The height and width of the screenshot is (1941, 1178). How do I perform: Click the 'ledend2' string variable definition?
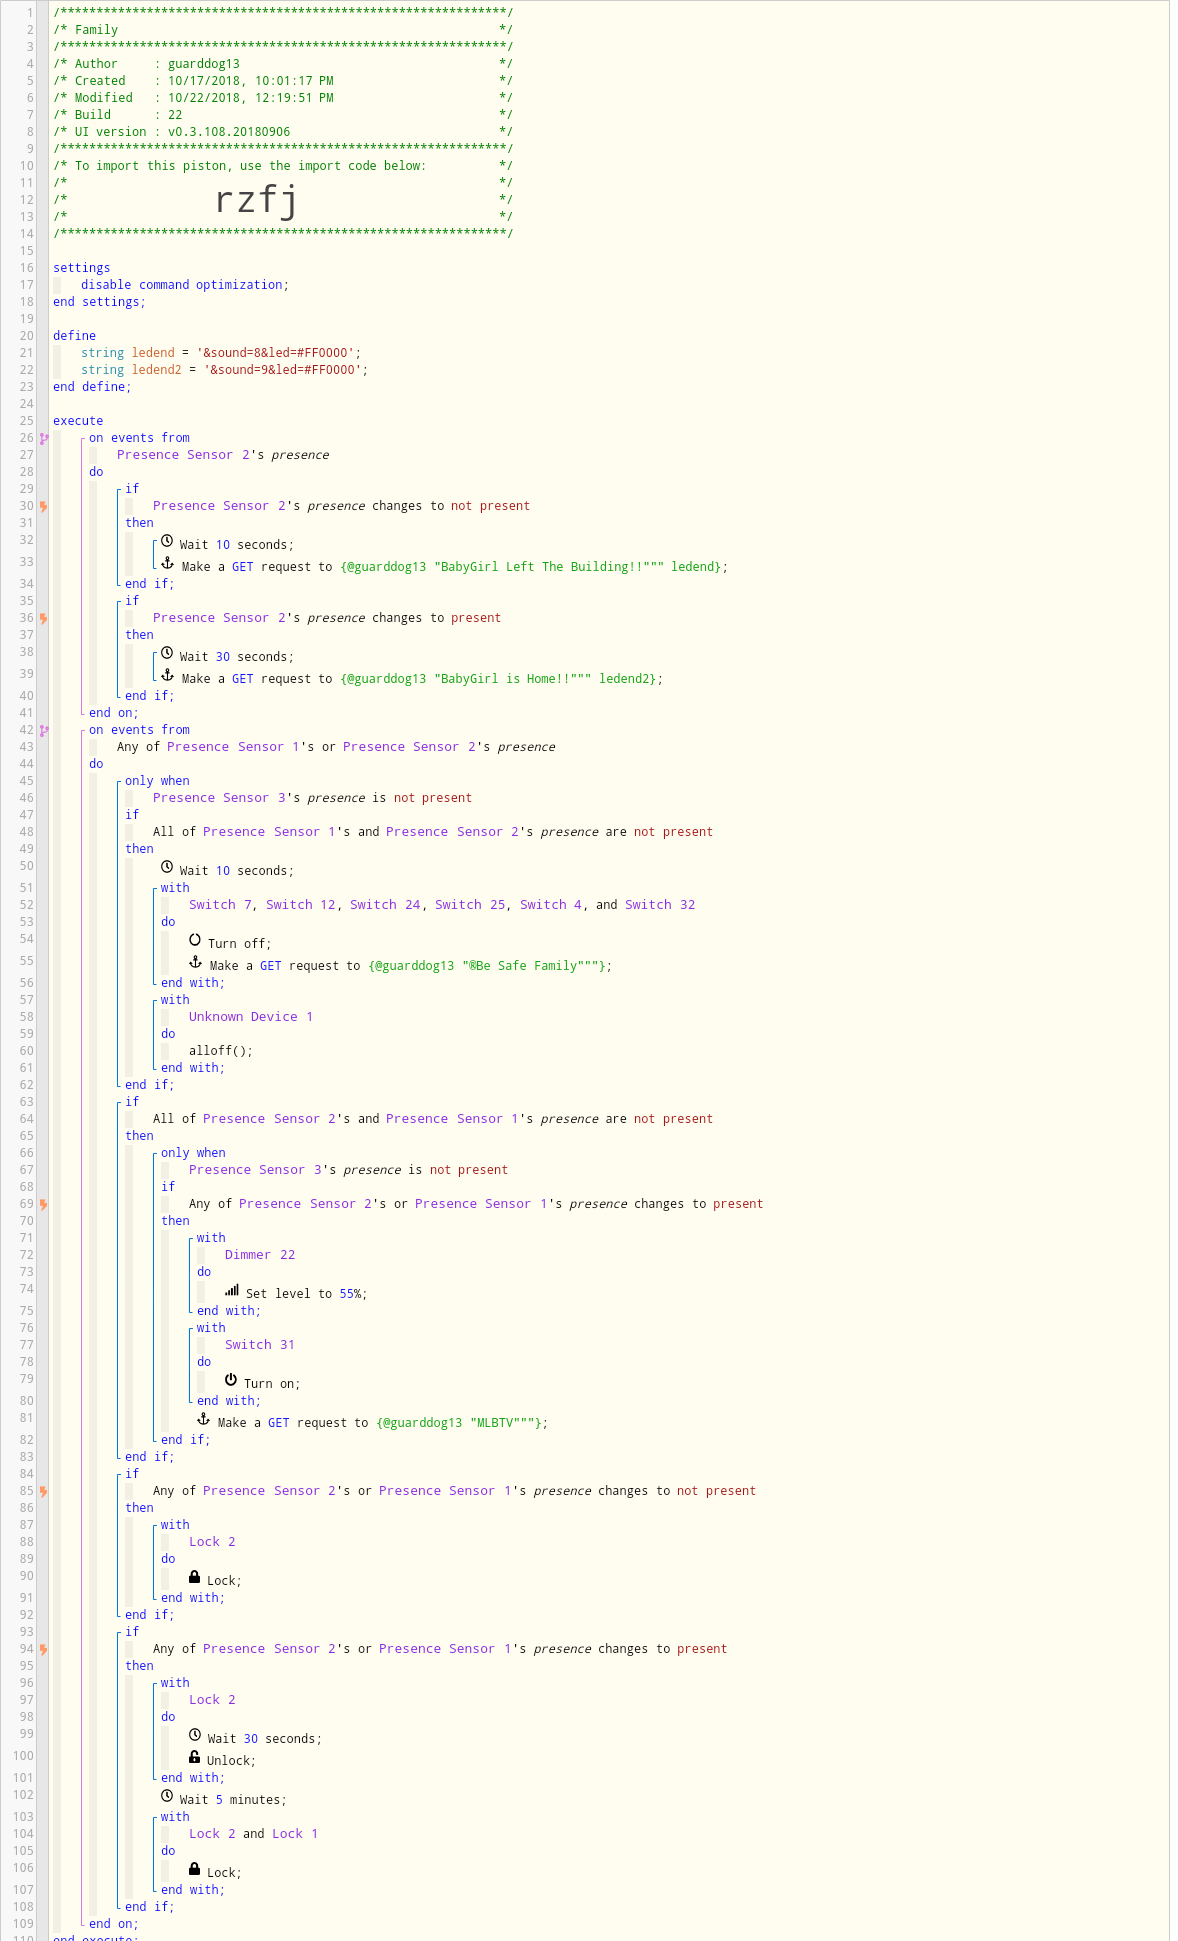(225, 370)
